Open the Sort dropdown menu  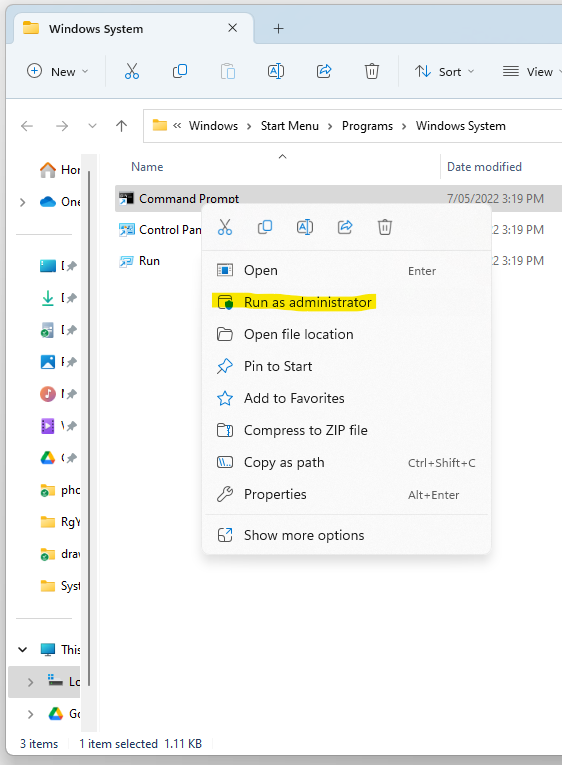444,71
